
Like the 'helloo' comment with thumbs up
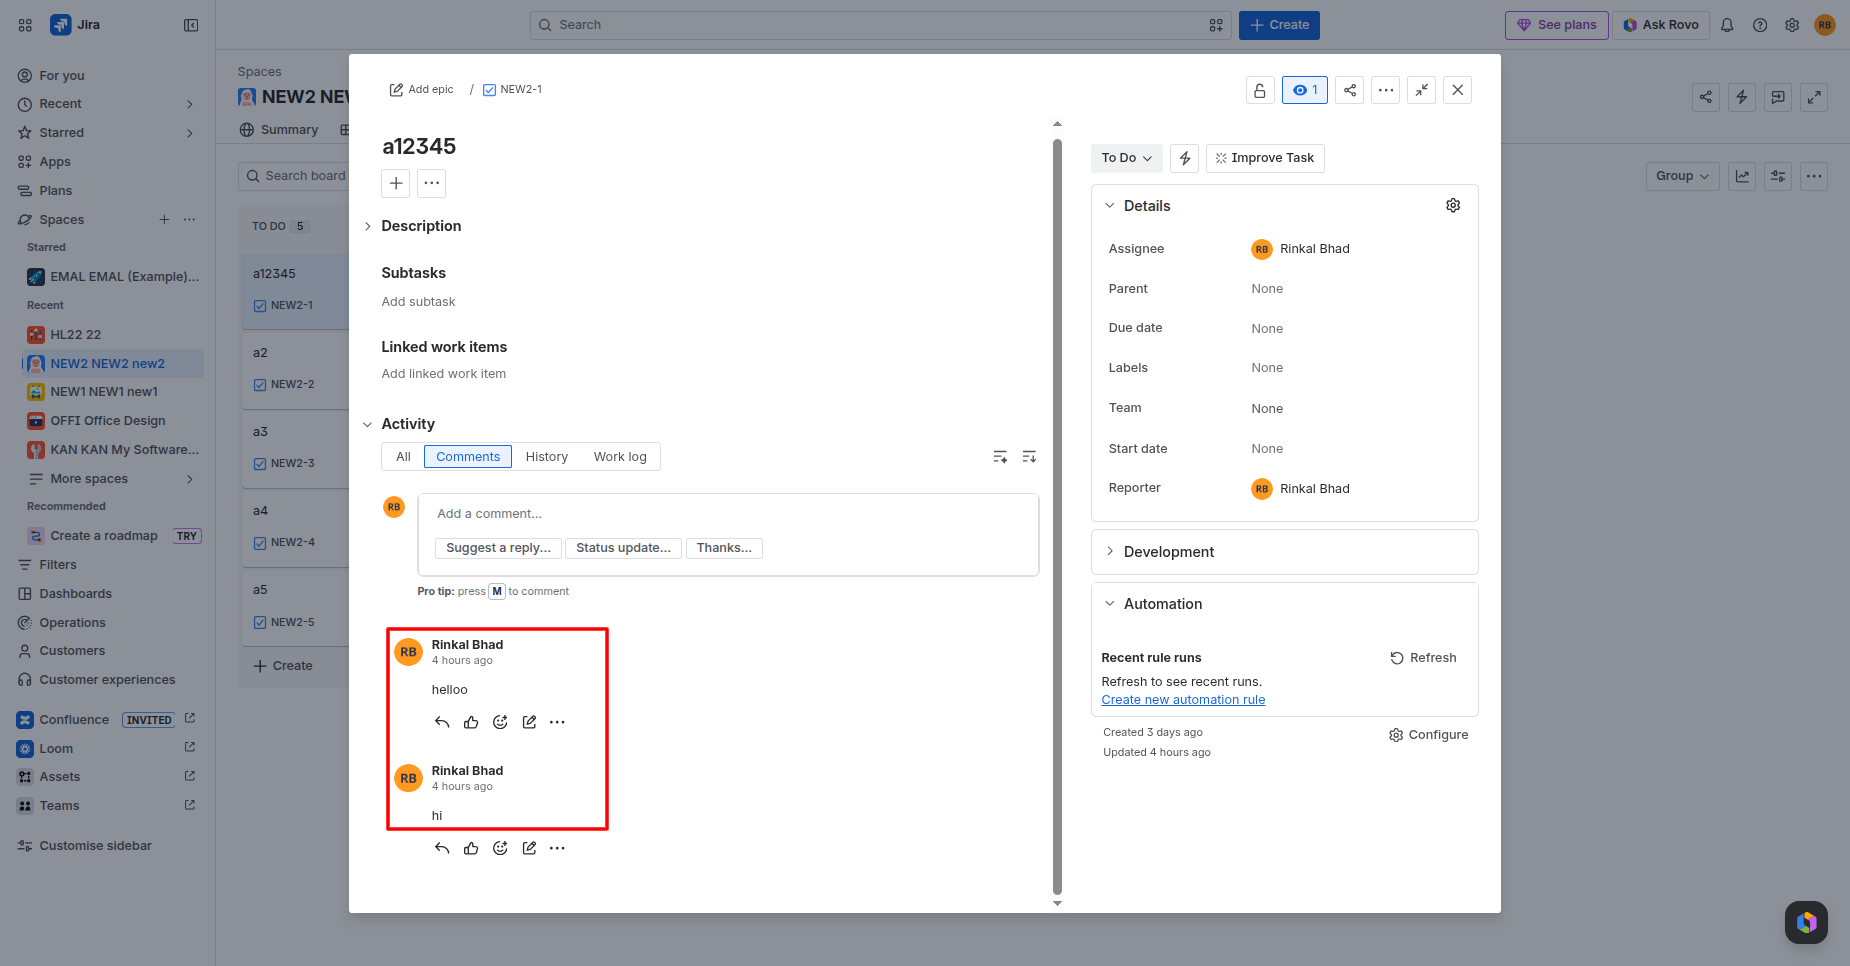tap(471, 722)
